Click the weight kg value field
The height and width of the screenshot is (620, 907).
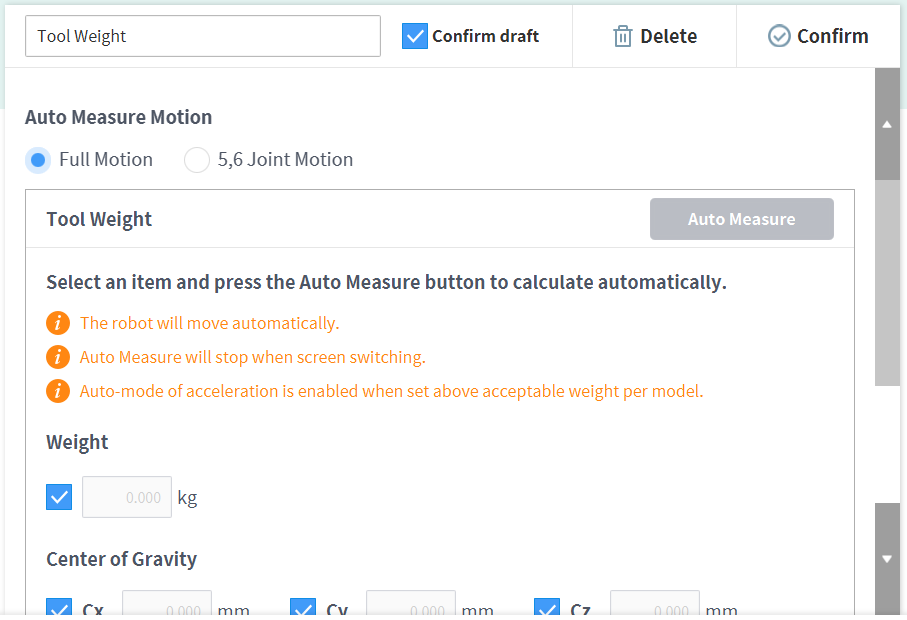(127, 497)
